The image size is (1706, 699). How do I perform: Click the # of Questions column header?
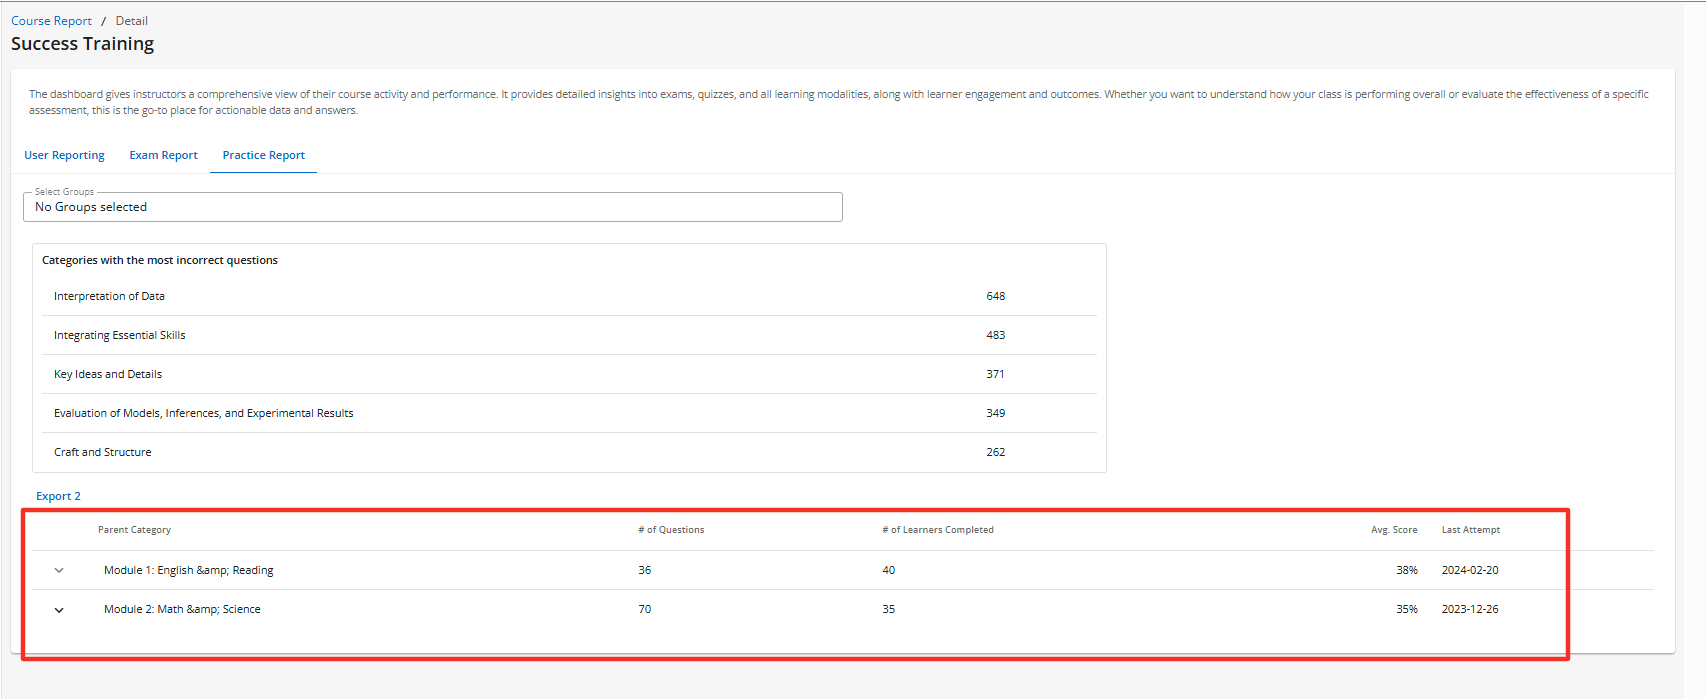(x=671, y=530)
